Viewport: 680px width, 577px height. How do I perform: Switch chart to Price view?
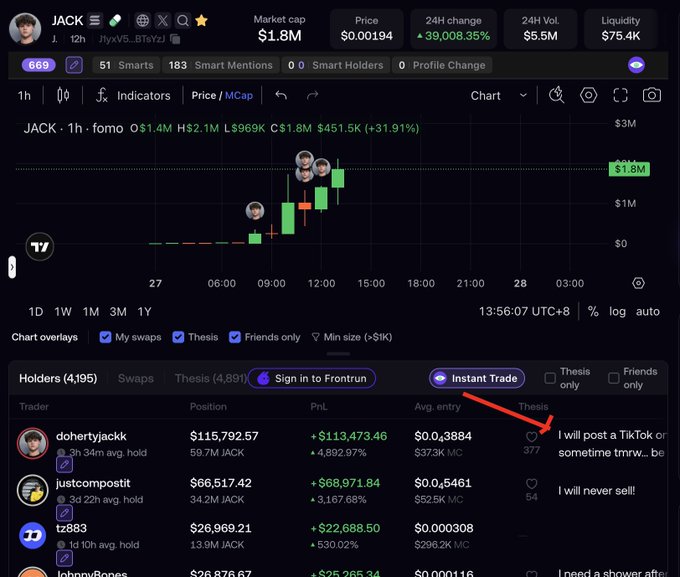pos(204,95)
